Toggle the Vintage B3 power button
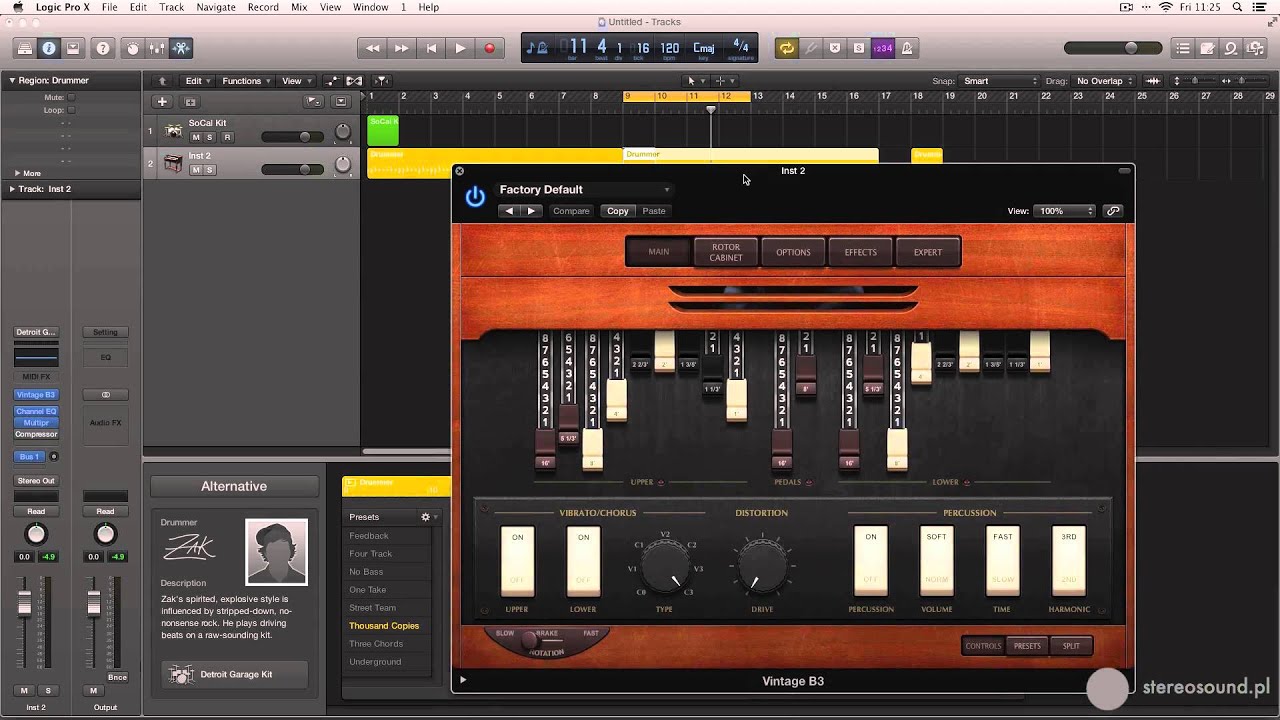This screenshot has height=720, width=1280. (475, 197)
